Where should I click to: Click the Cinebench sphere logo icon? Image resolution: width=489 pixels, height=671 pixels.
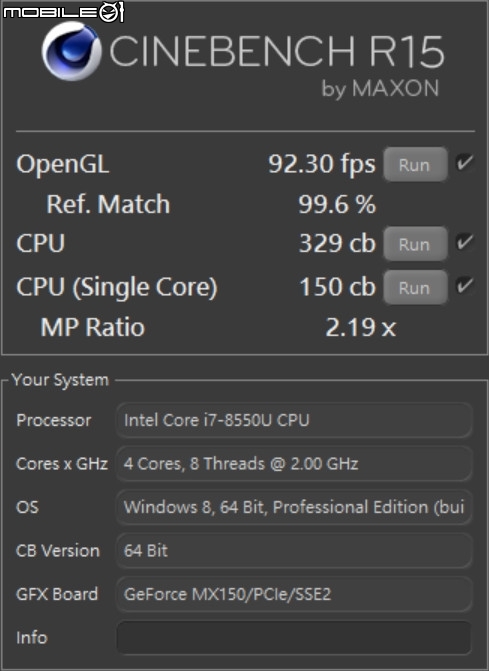click(x=71, y=51)
